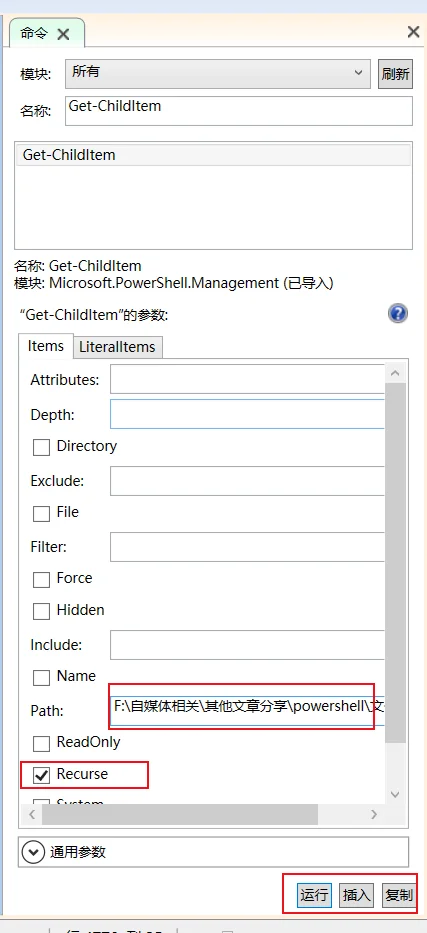Enable the Directory checkbox
427x933 pixels.
pyautogui.click(x=41, y=447)
